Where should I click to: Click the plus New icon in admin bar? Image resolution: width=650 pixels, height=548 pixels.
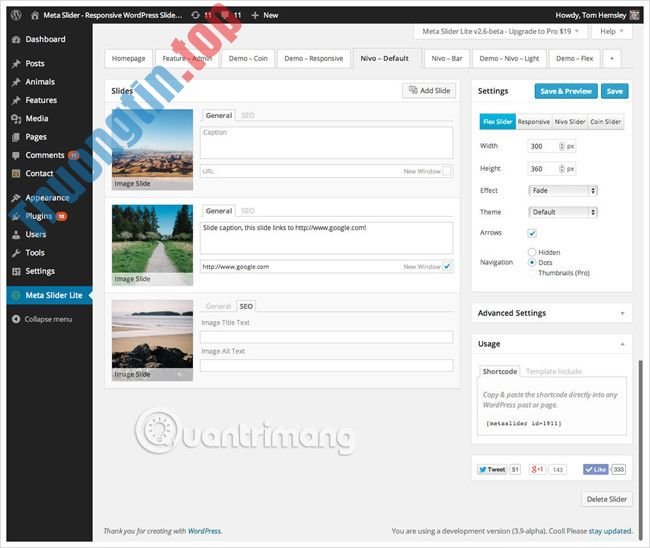tap(255, 15)
